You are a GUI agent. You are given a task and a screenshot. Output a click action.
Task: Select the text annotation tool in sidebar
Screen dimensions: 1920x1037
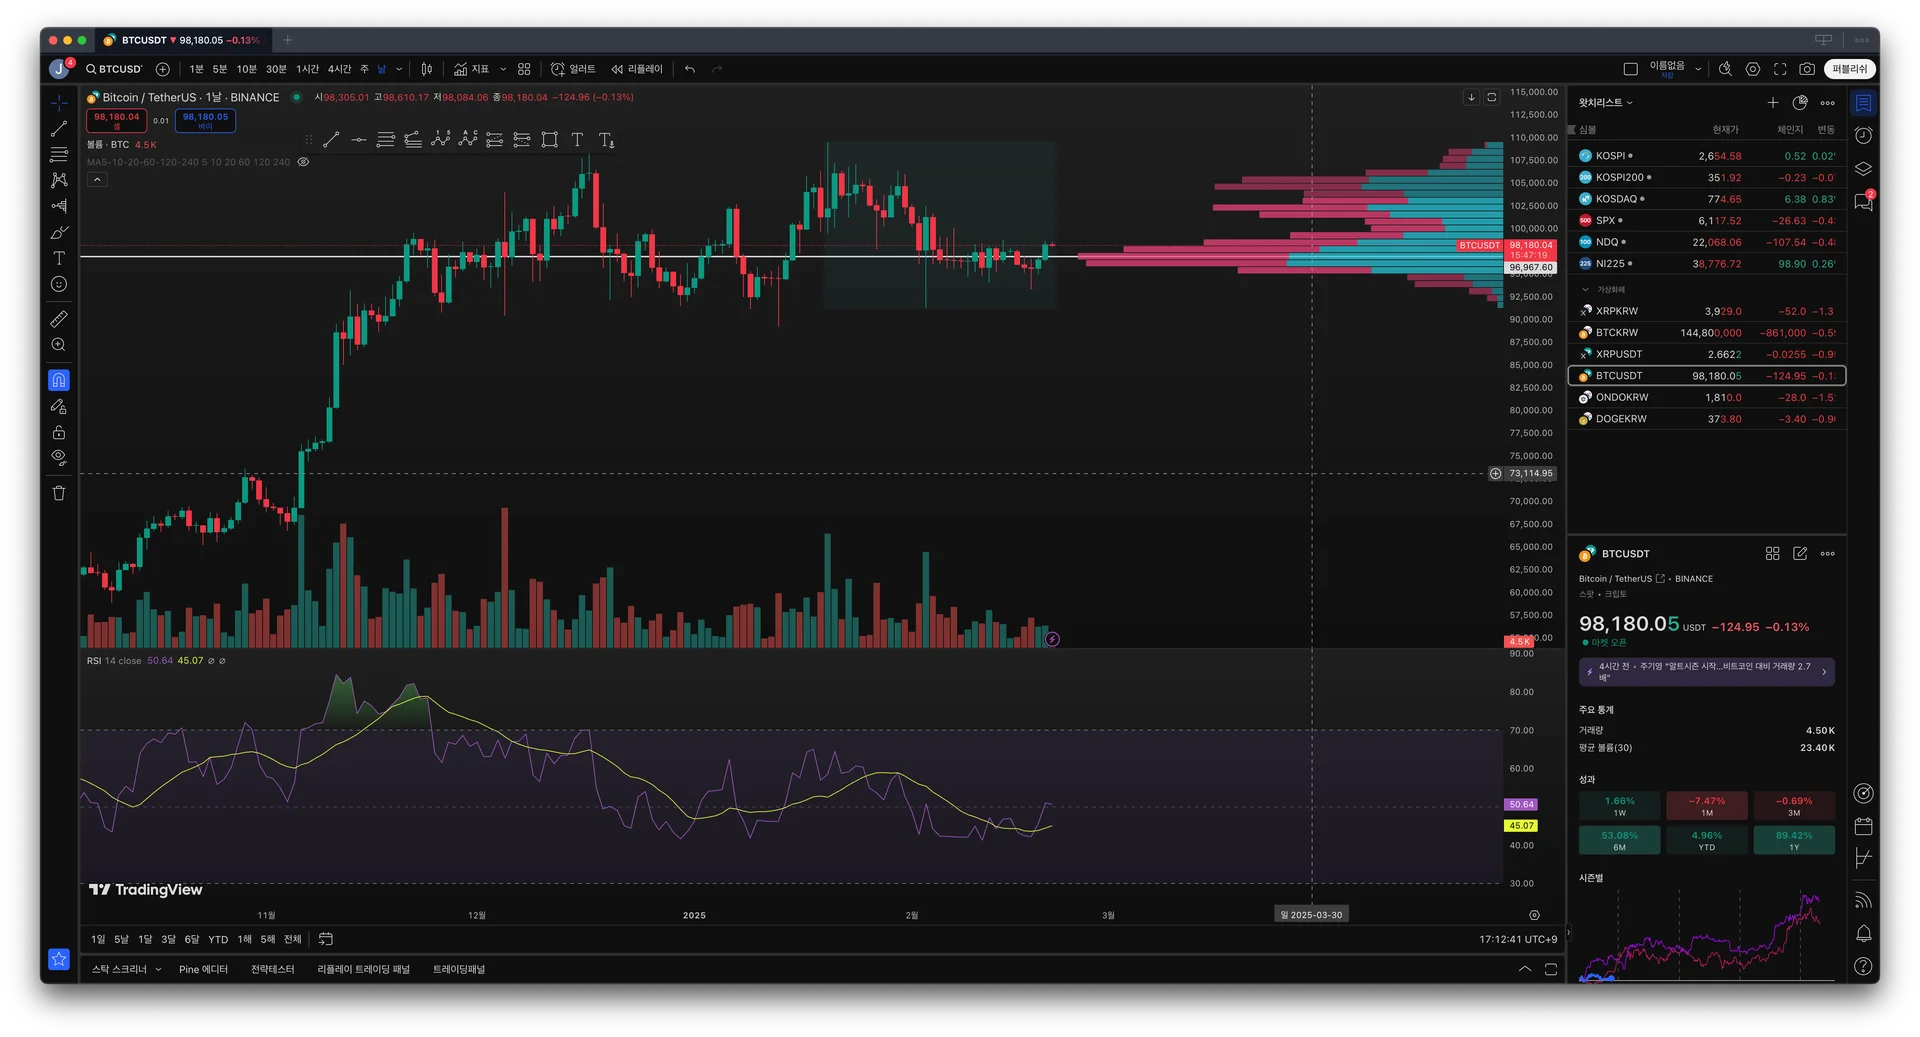pyautogui.click(x=59, y=258)
